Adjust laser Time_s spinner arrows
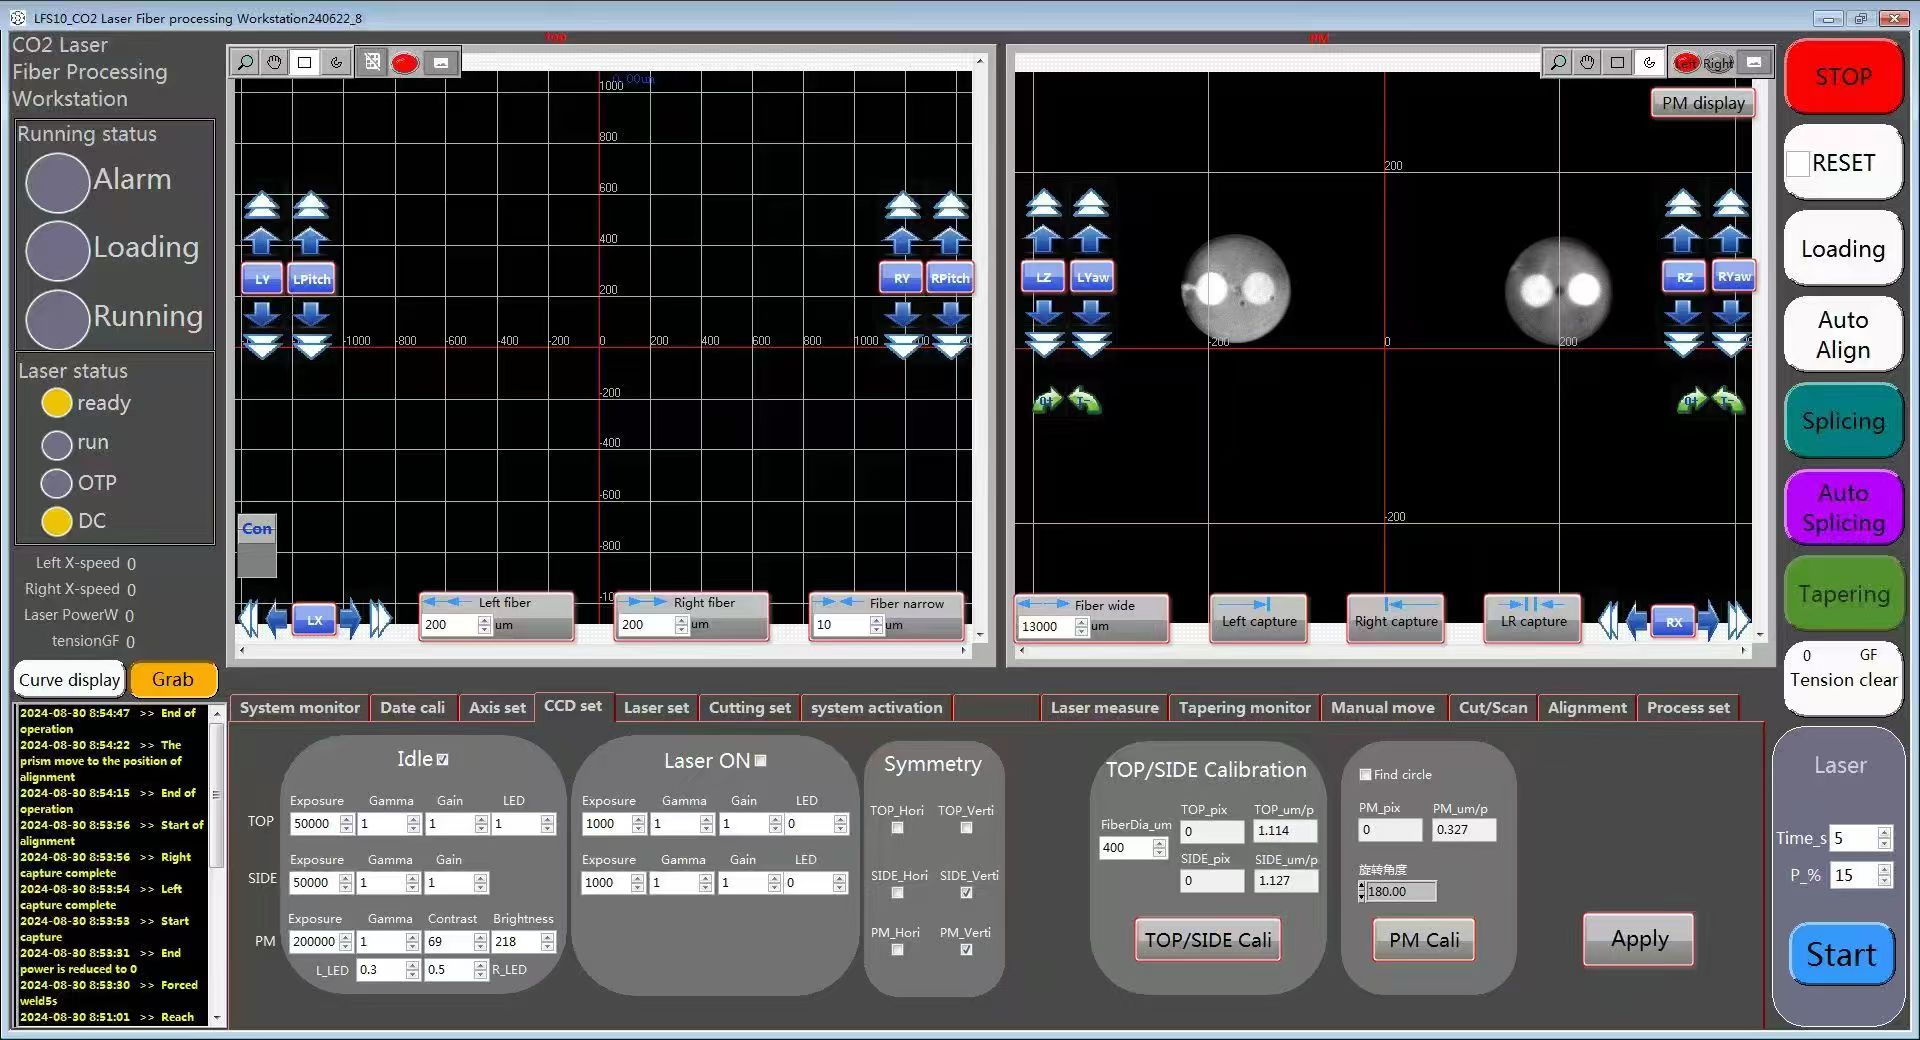Image resolution: width=1920 pixels, height=1040 pixels. (x=1884, y=838)
